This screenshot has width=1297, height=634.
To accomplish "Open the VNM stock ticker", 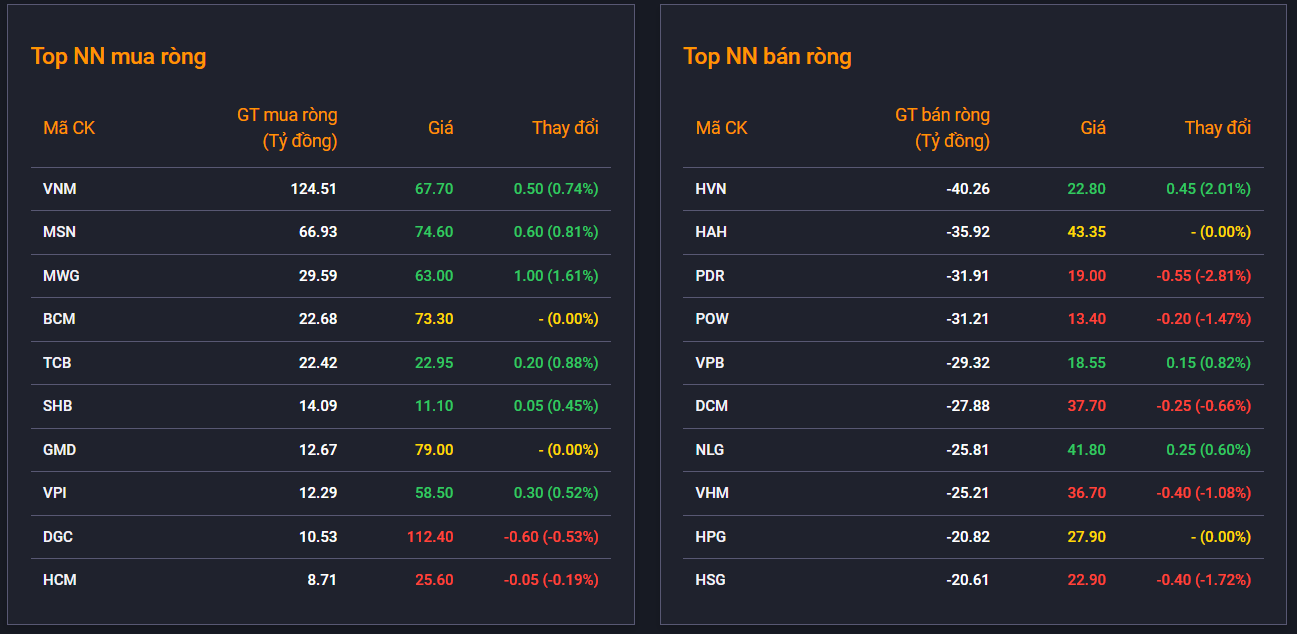I will point(59,188).
